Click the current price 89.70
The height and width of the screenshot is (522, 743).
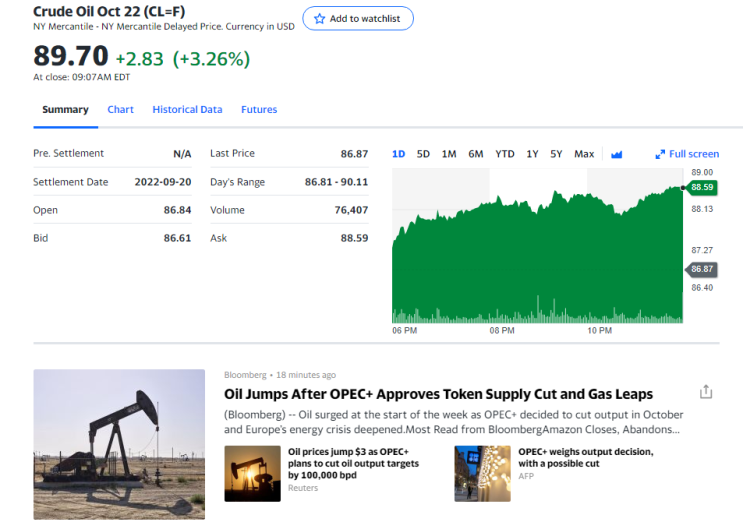[x=71, y=56]
